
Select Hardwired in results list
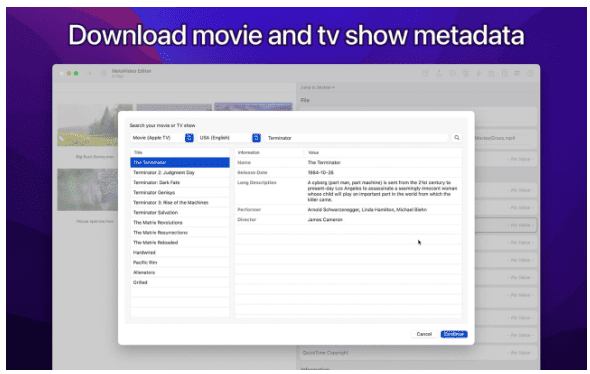pos(180,252)
